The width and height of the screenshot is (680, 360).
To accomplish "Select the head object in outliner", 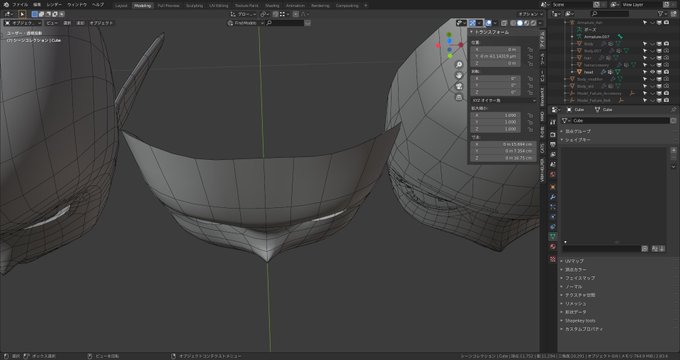I will pos(588,72).
